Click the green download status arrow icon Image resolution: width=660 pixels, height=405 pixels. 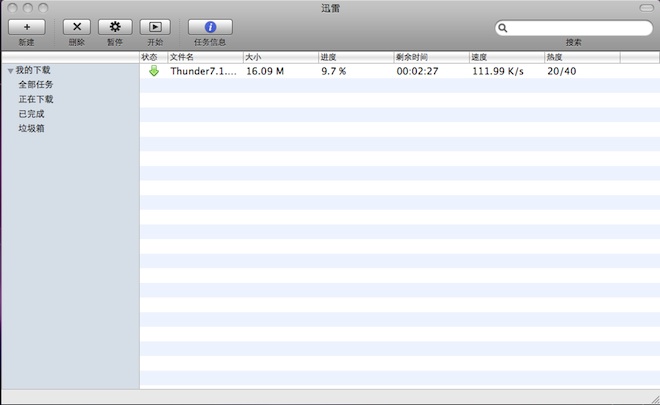point(154,71)
